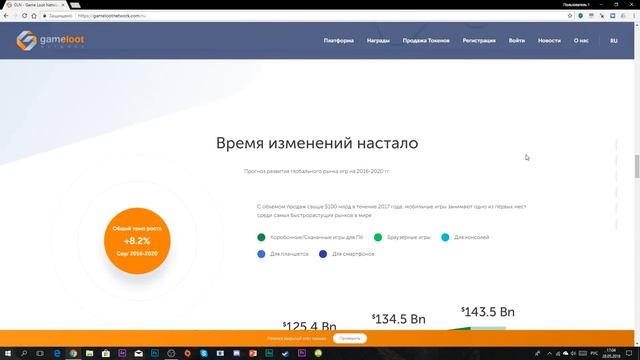Reload the page with refresh icon
This screenshot has width=640, height=360.
click(24, 16)
